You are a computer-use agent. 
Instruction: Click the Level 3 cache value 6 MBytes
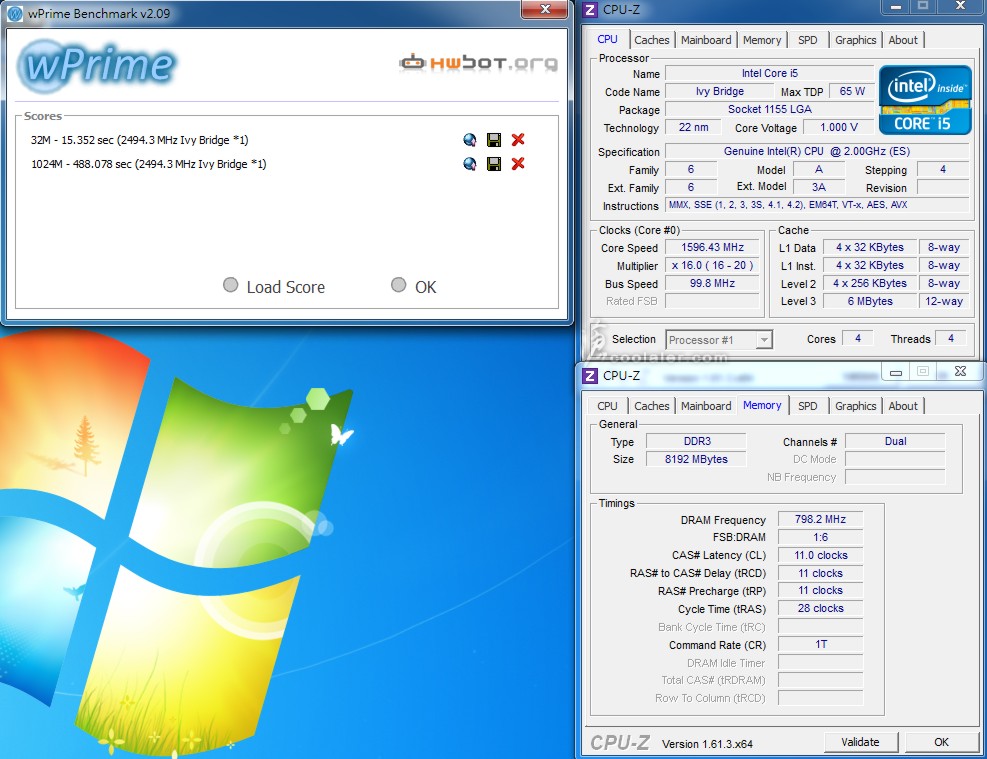tap(870, 301)
